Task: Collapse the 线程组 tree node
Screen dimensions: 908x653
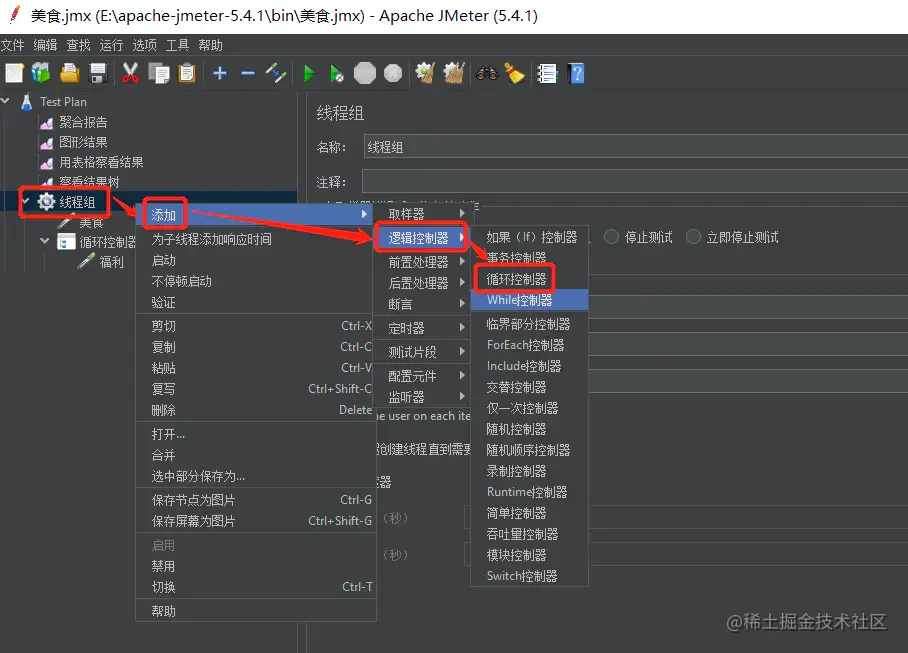Action: click(x=25, y=201)
